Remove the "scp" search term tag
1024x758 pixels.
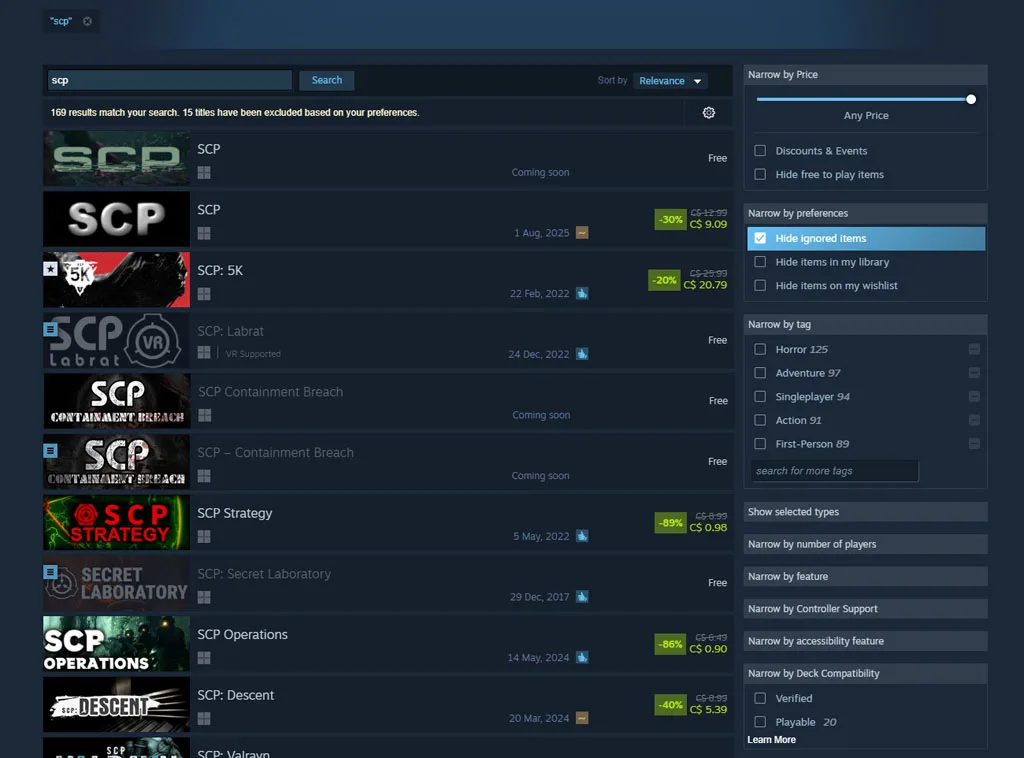(87, 22)
